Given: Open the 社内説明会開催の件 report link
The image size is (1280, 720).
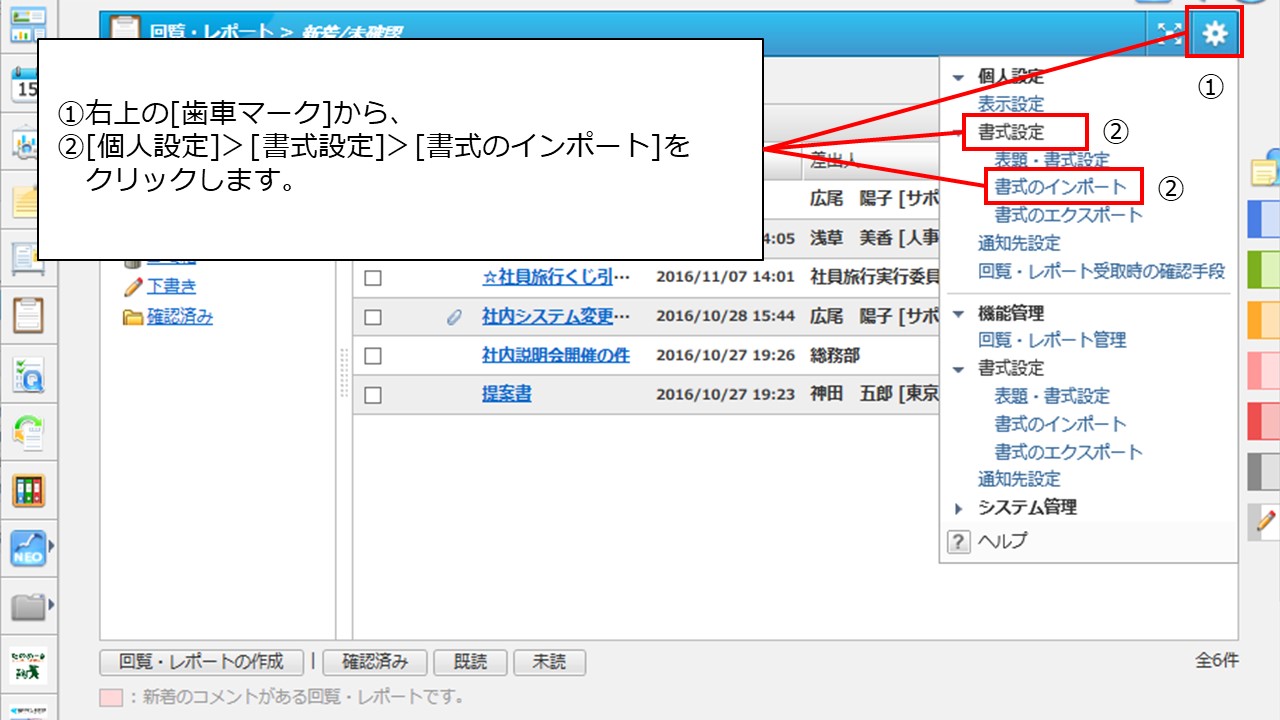Looking at the screenshot, I should tap(555, 355).
